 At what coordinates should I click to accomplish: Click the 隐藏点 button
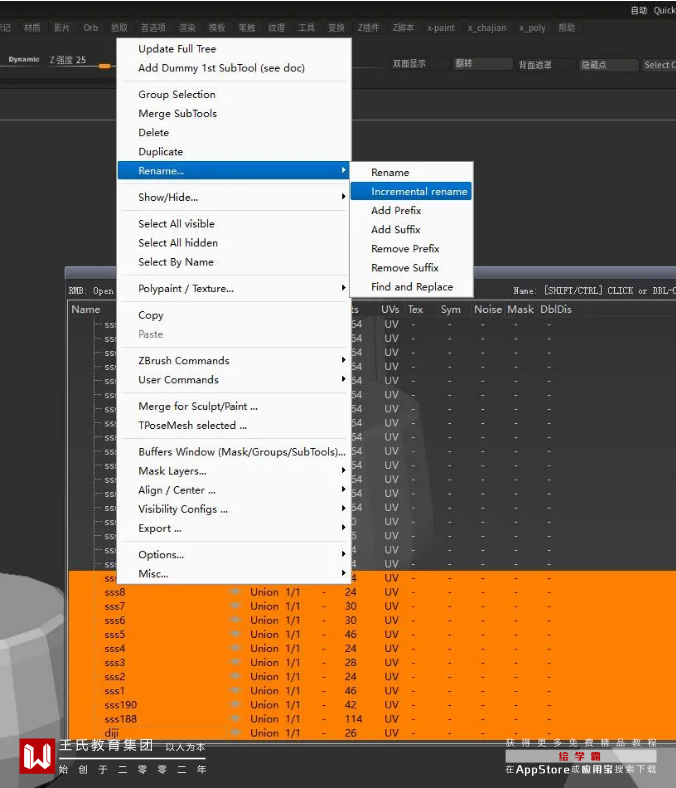tap(607, 65)
